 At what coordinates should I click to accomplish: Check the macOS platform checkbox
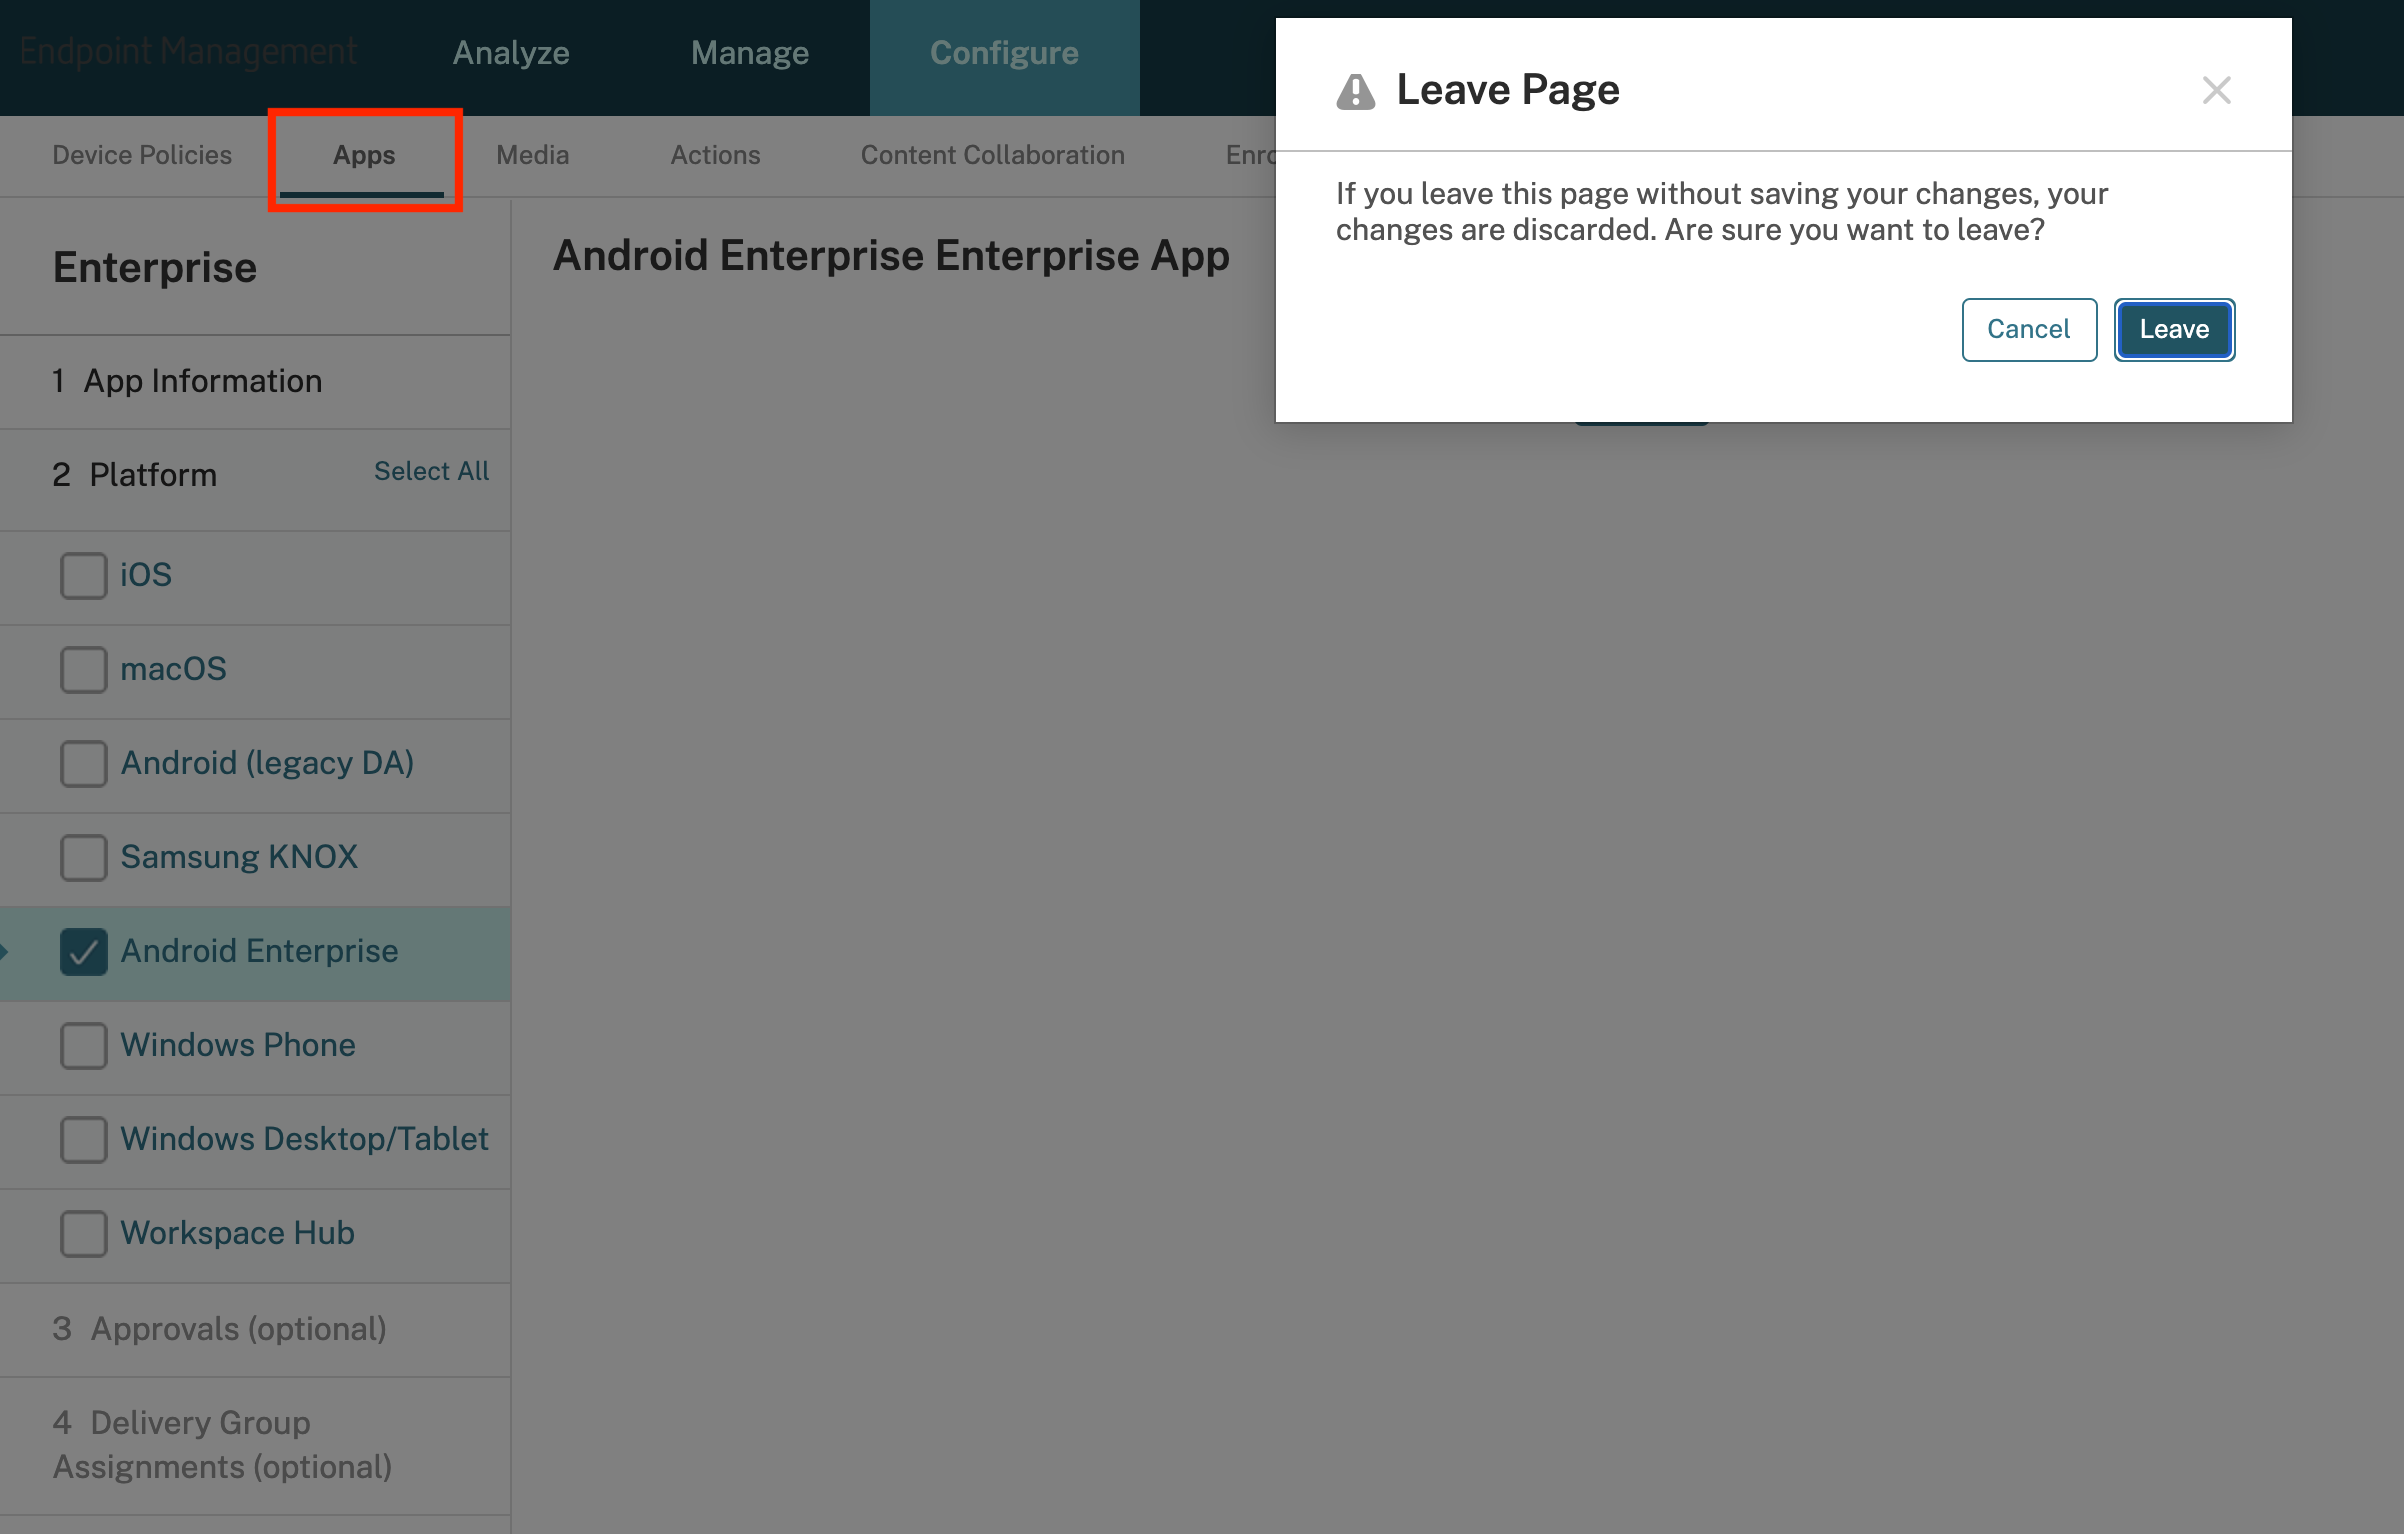click(x=84, y=670)
